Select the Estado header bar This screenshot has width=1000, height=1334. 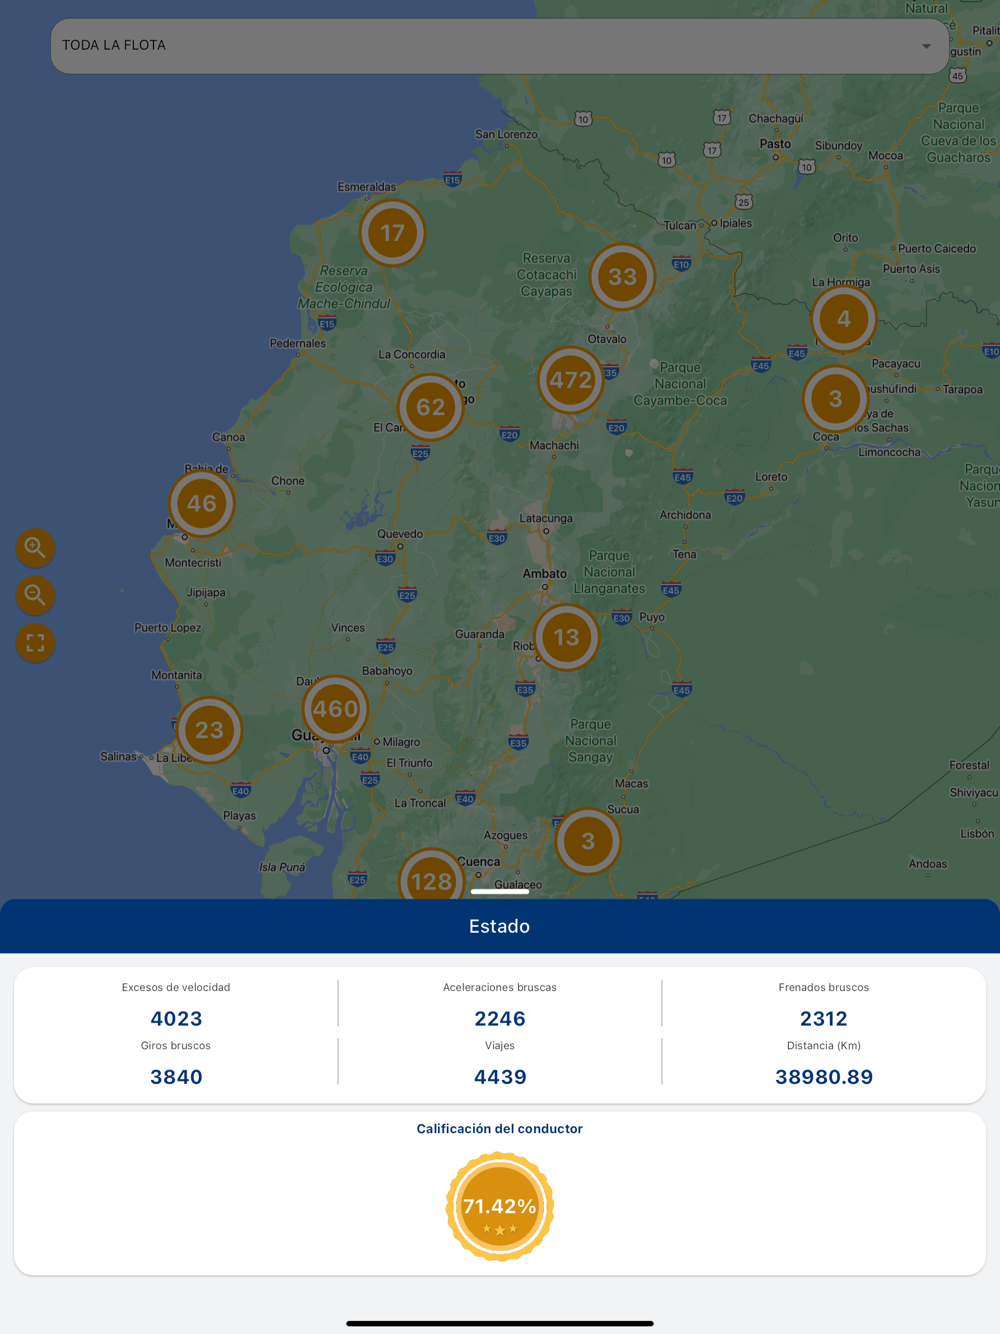click(x=500, y=926)
